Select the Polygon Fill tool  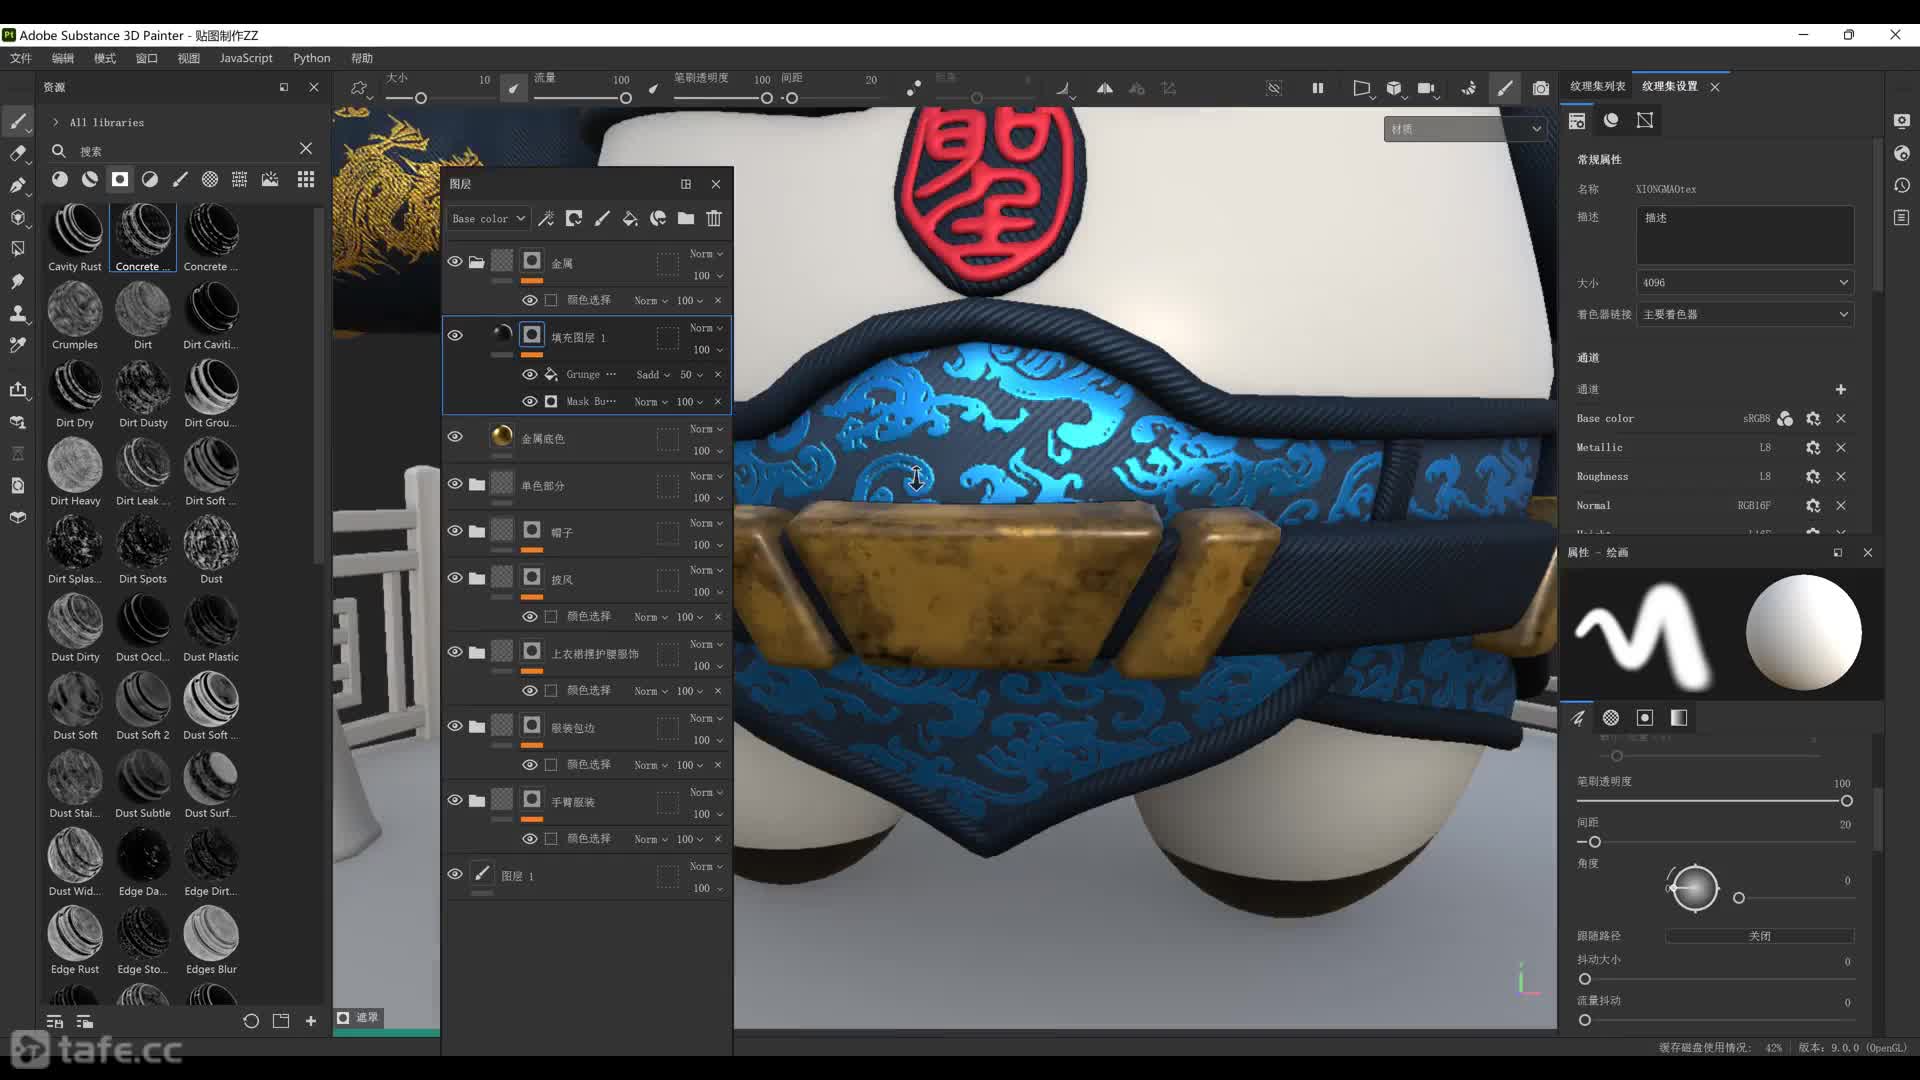pos(17,249)
